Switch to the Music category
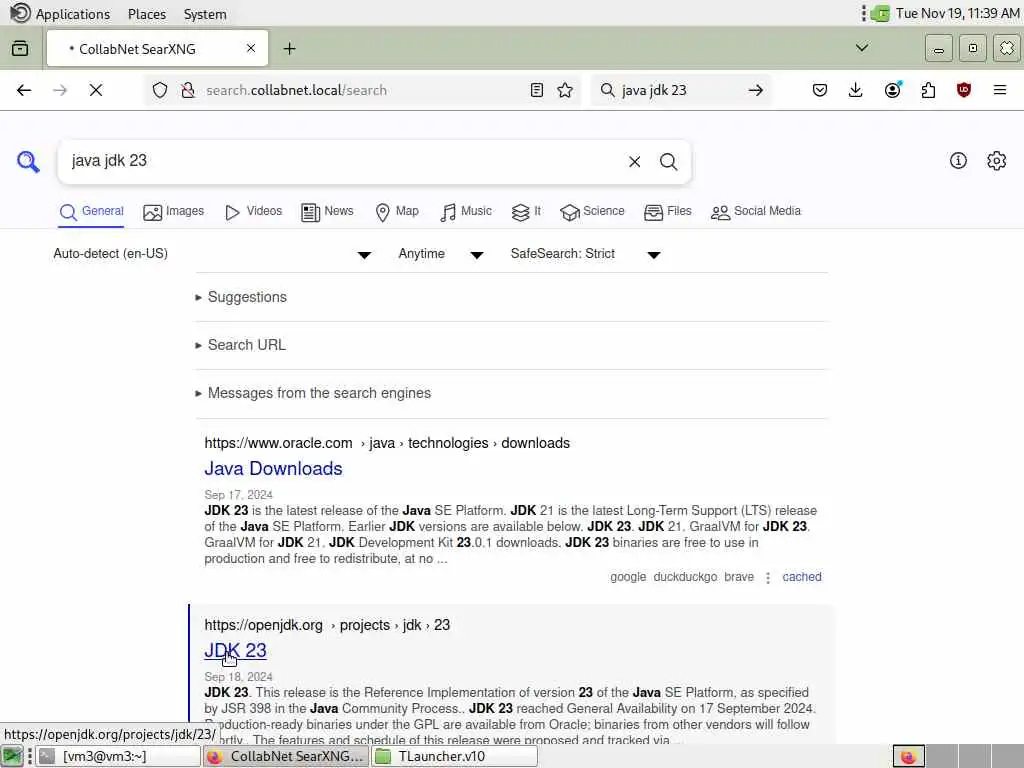 coord(466,212)
